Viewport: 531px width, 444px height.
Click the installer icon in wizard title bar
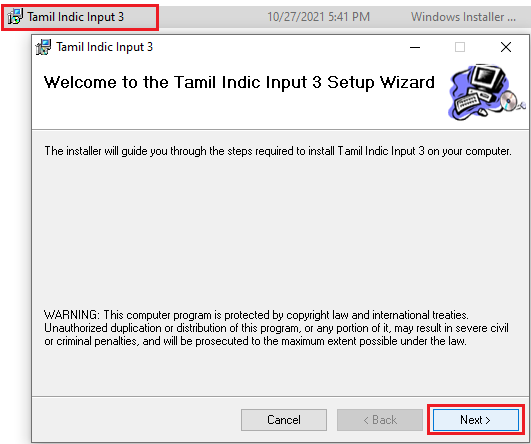pyautogui.click(x=43, y=47)
